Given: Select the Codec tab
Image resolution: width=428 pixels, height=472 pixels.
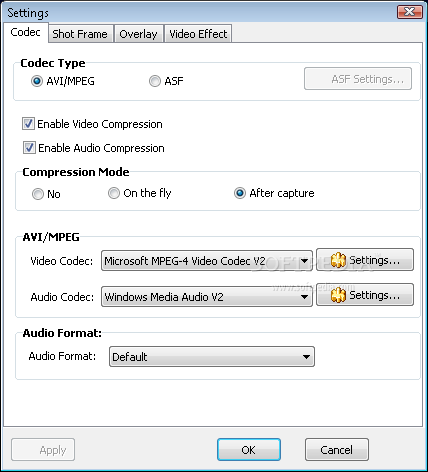Looking at the screenshot, I should click(x=25, y=32).
